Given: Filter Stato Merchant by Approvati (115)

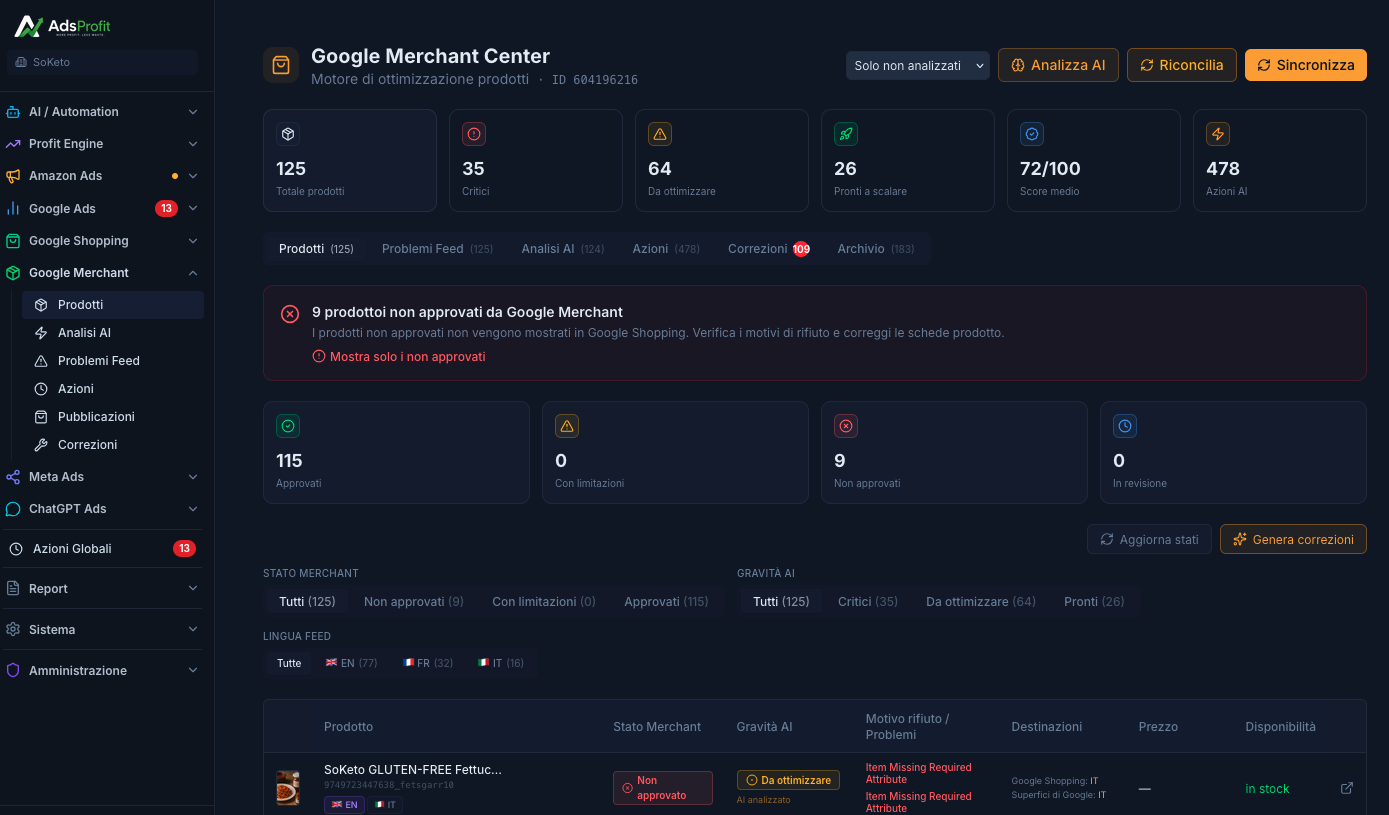Looking at the screenshot, I should pyautogui.click(x=666, y=602).
